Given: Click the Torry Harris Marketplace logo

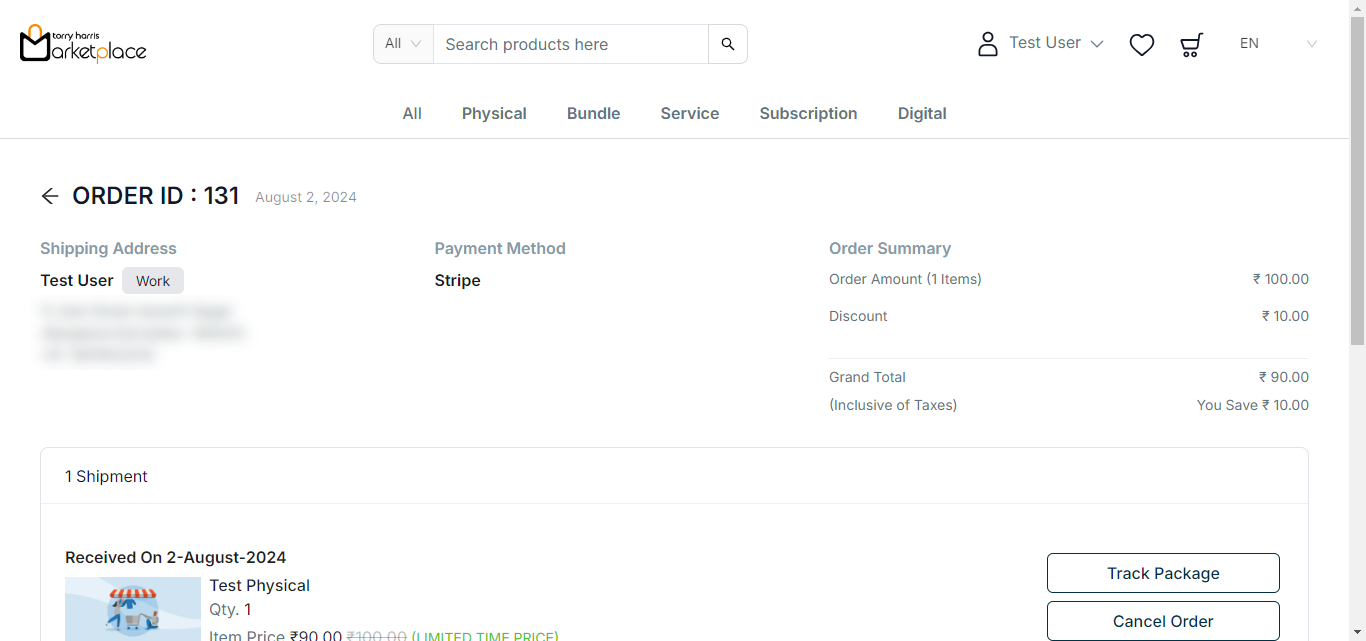Looking at the screenshot, I should [x=83, y=43].
